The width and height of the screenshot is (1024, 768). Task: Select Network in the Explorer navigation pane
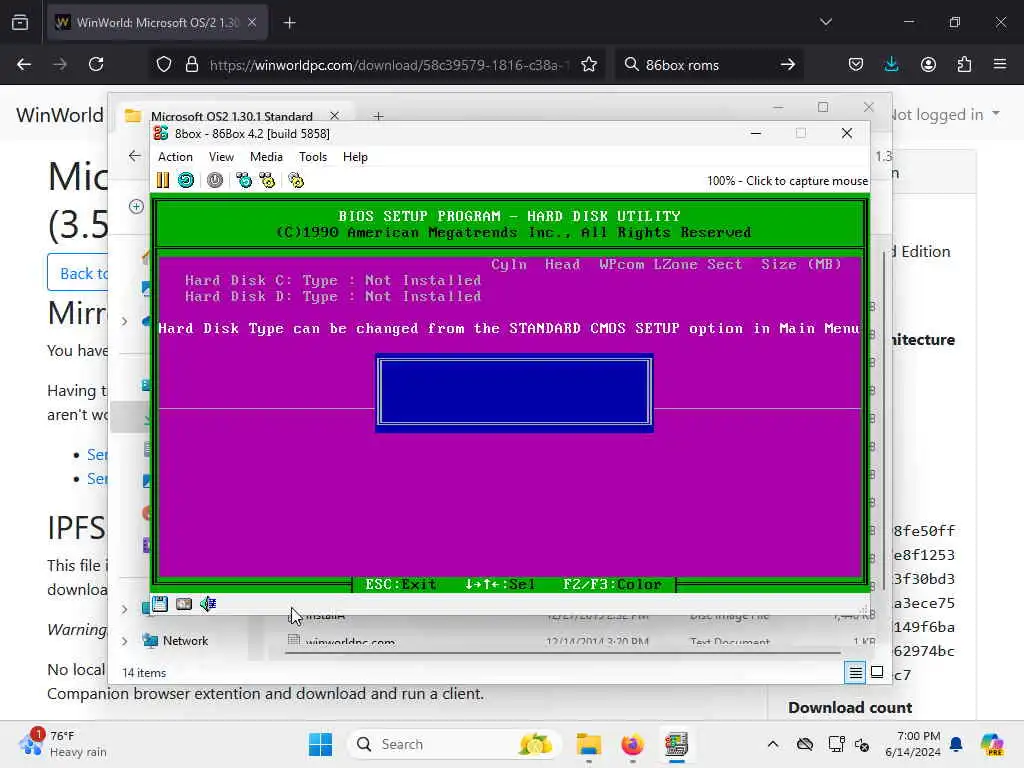click(185, 641)
